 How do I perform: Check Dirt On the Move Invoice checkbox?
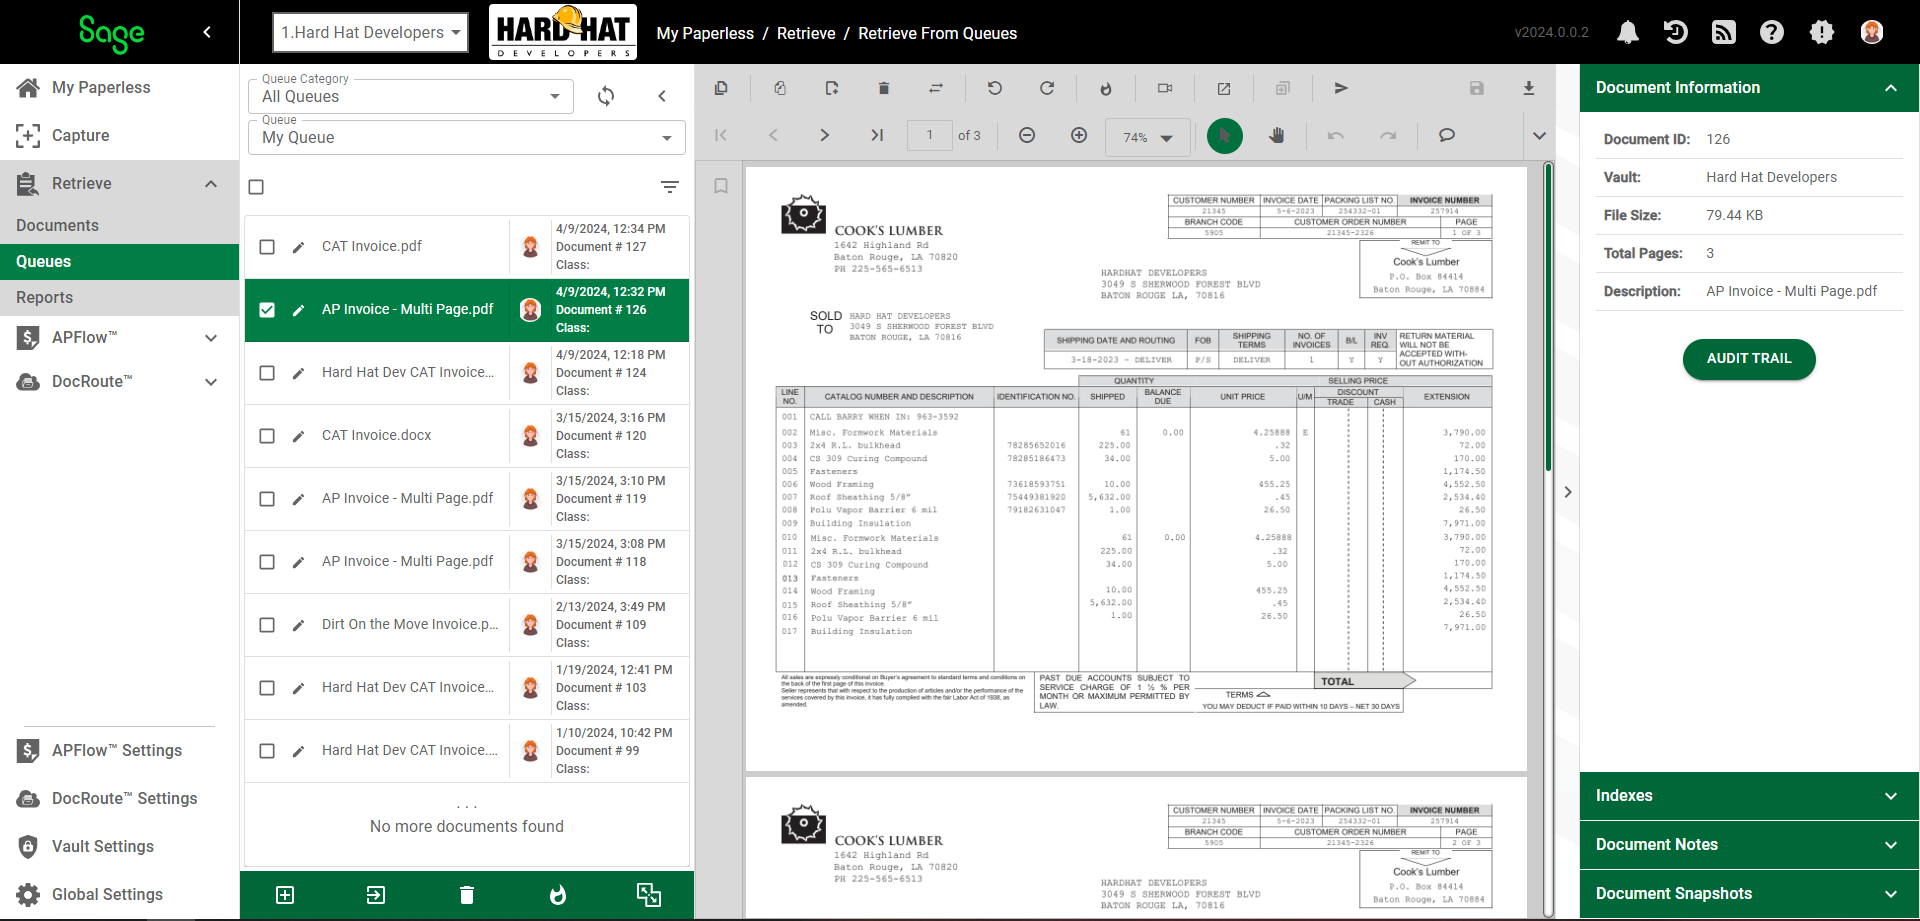click(267, 625)
